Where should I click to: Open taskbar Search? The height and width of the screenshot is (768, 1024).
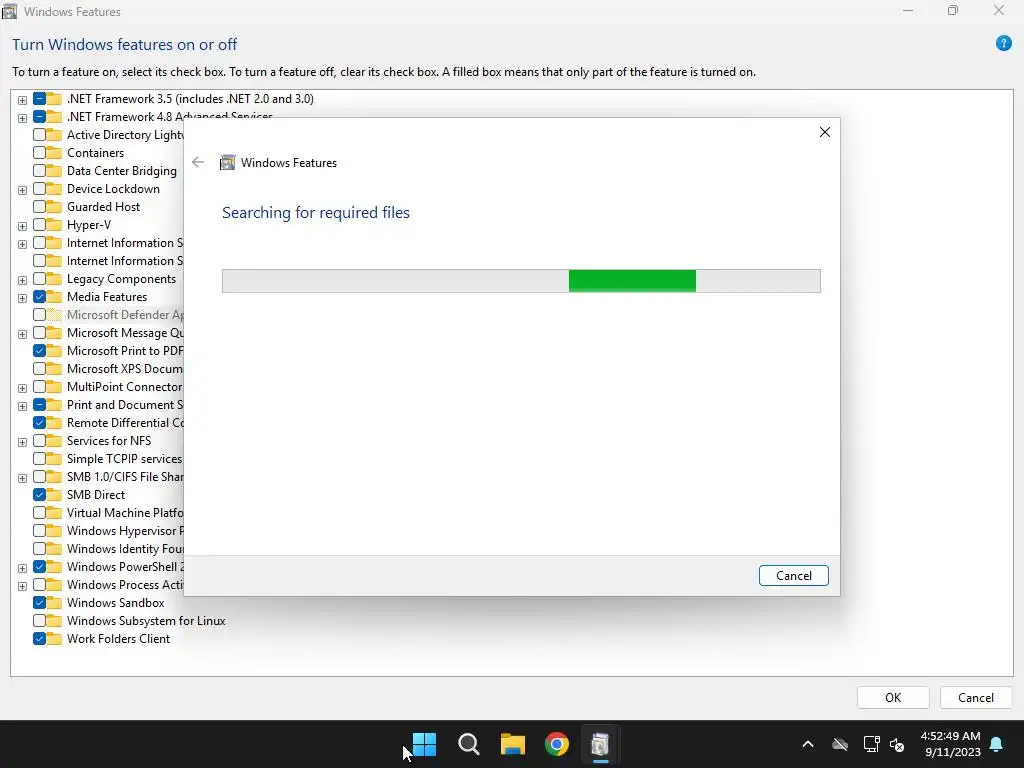468,744
